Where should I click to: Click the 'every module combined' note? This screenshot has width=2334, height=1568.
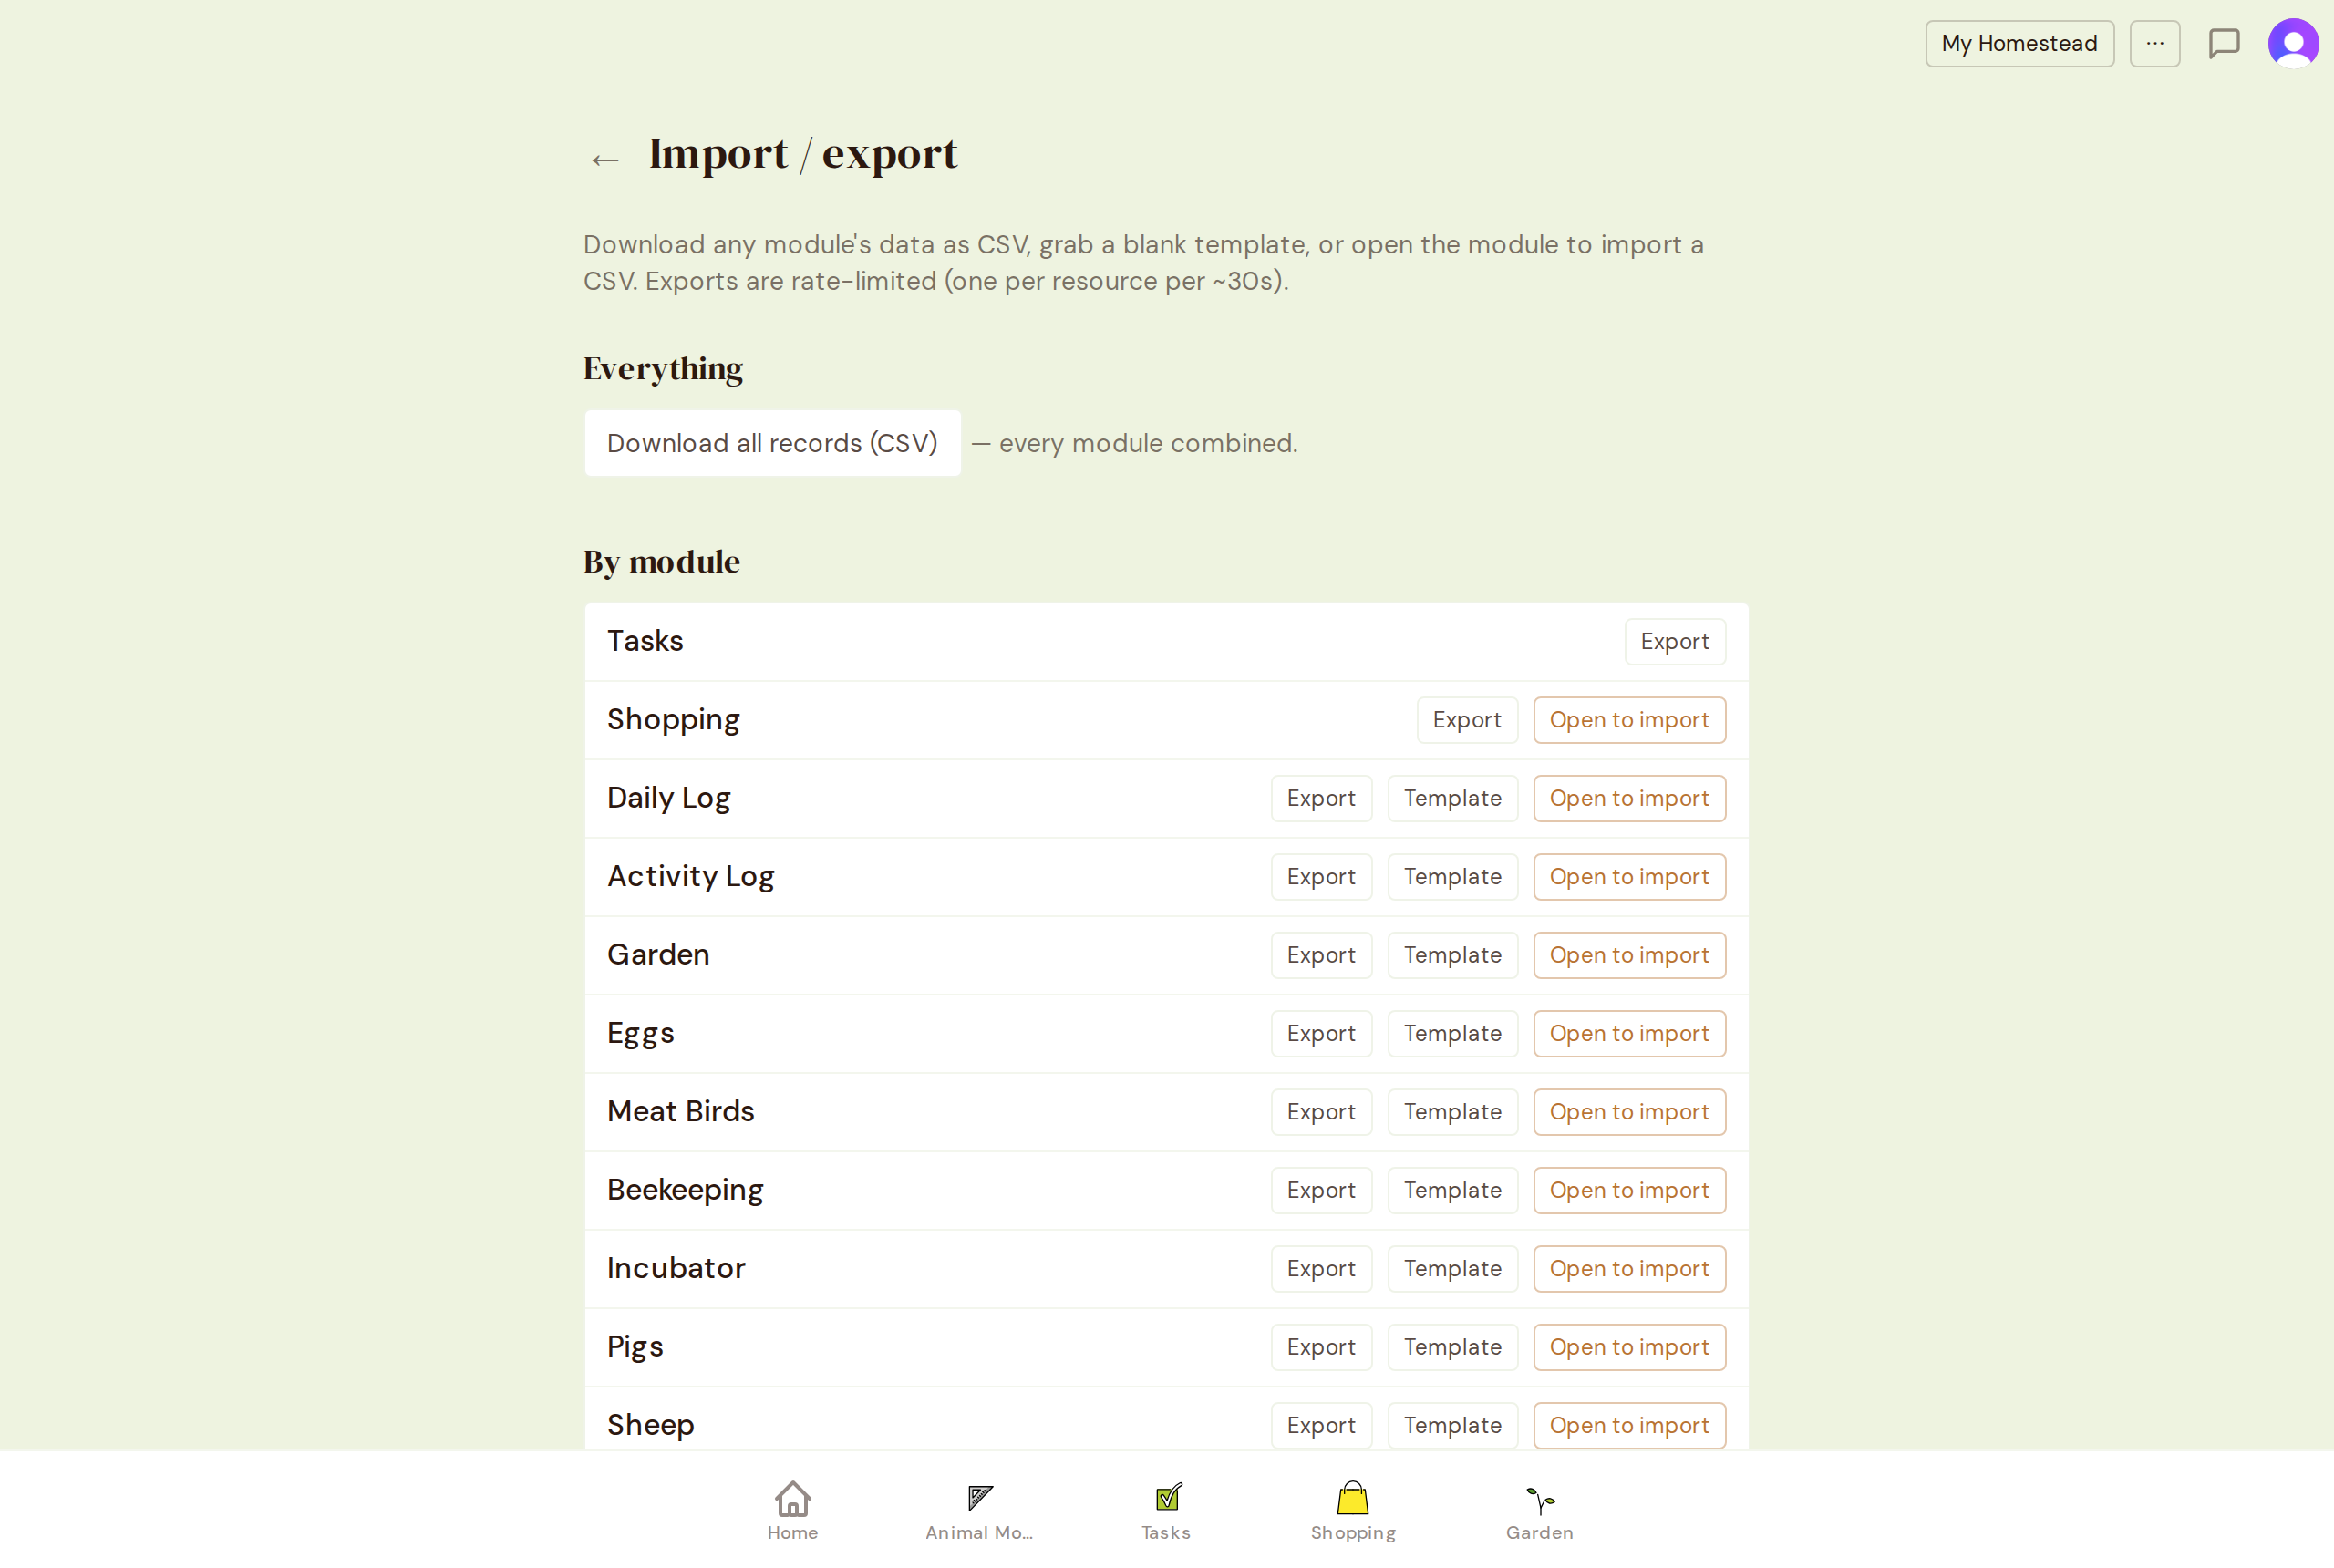[1134, 443]
